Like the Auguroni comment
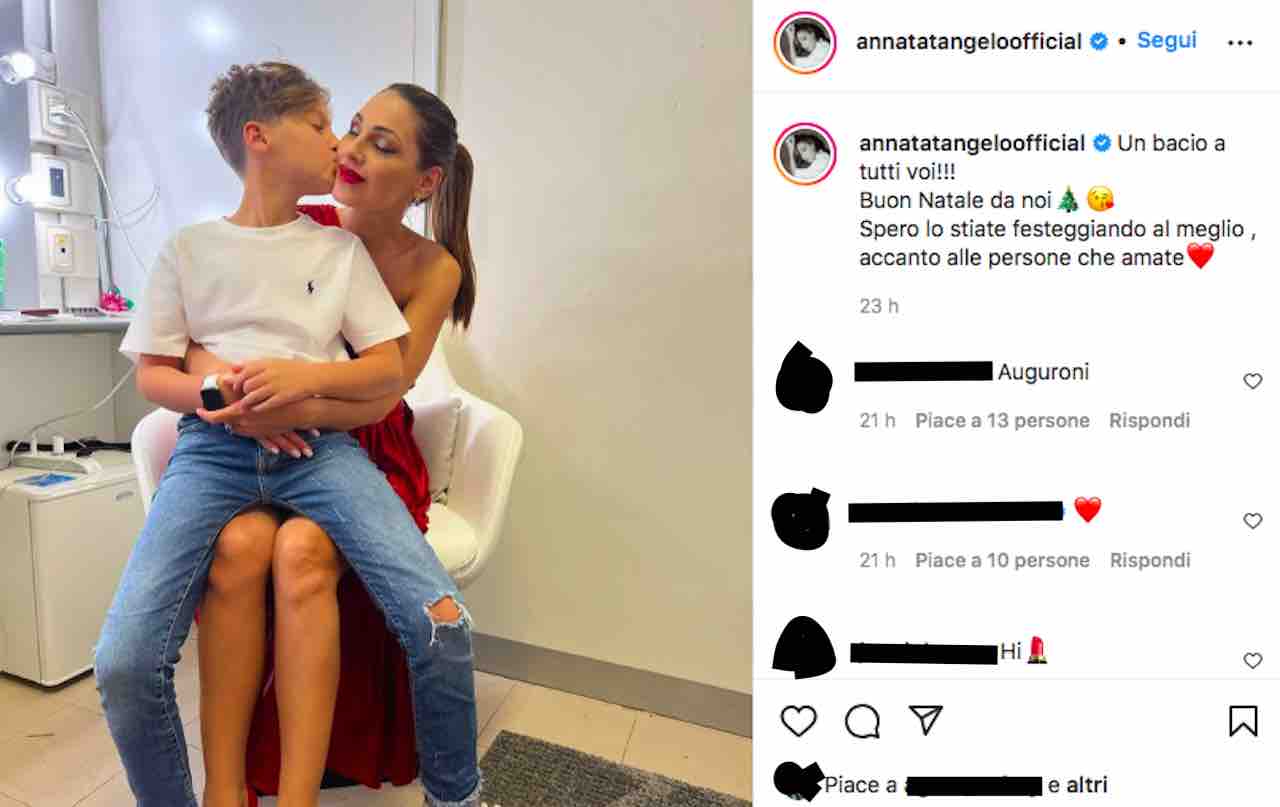The height and width of the screenshot is (807, 1280). 1252,381
